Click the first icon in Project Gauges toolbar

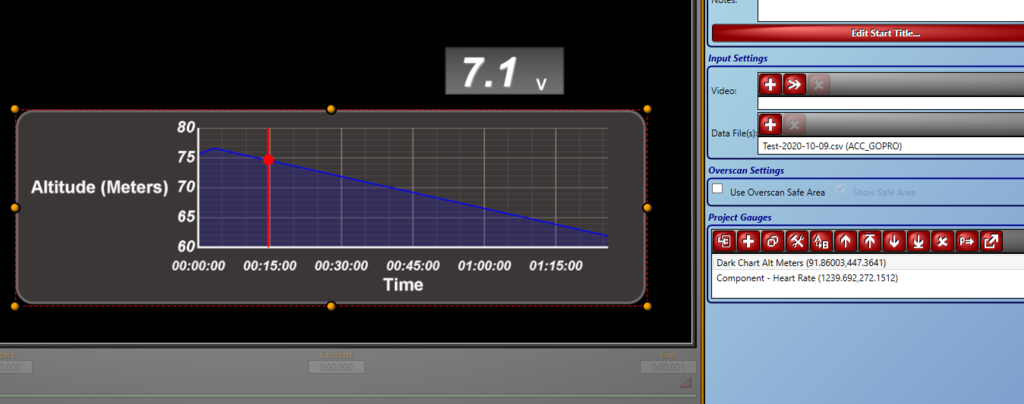[x=723, y=241]
